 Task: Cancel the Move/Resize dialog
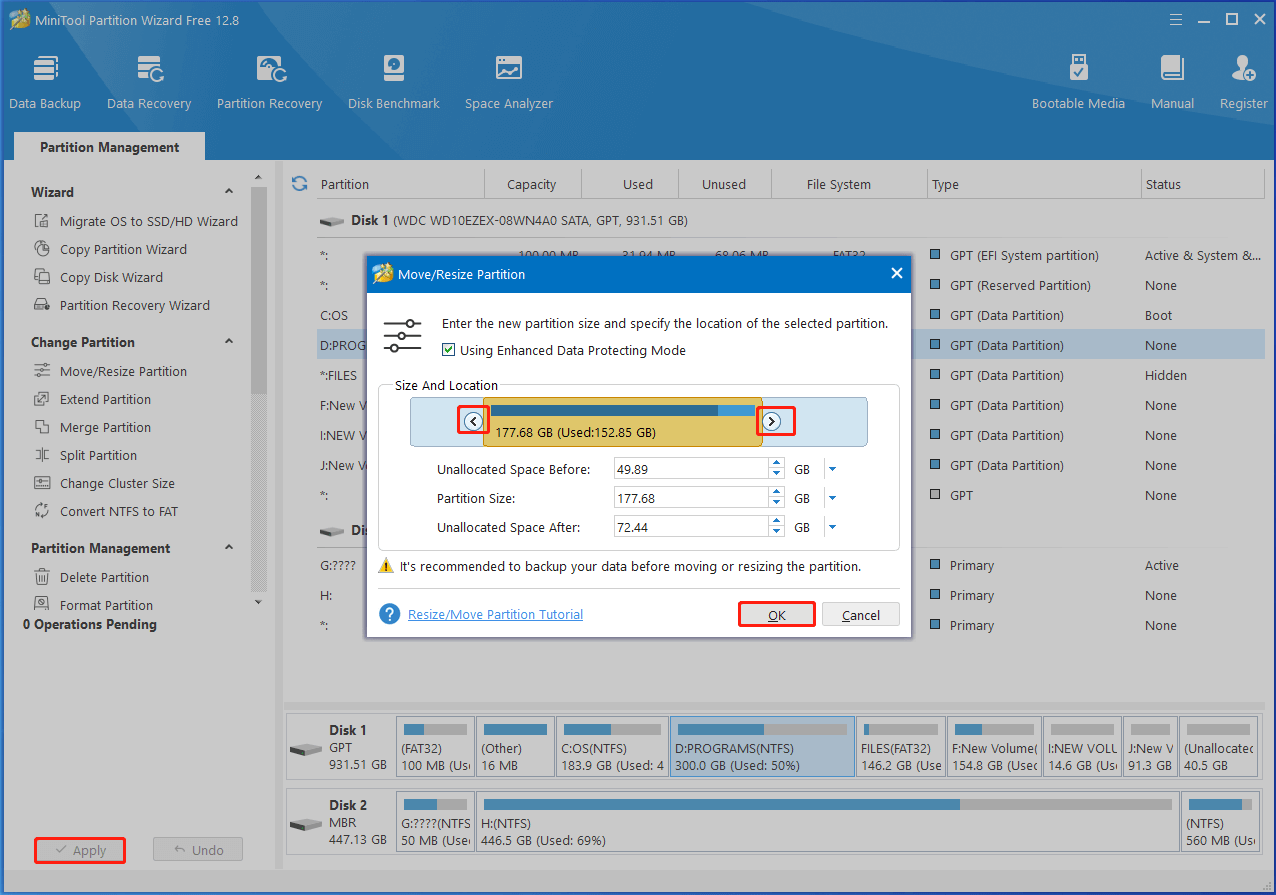(861, 615)
